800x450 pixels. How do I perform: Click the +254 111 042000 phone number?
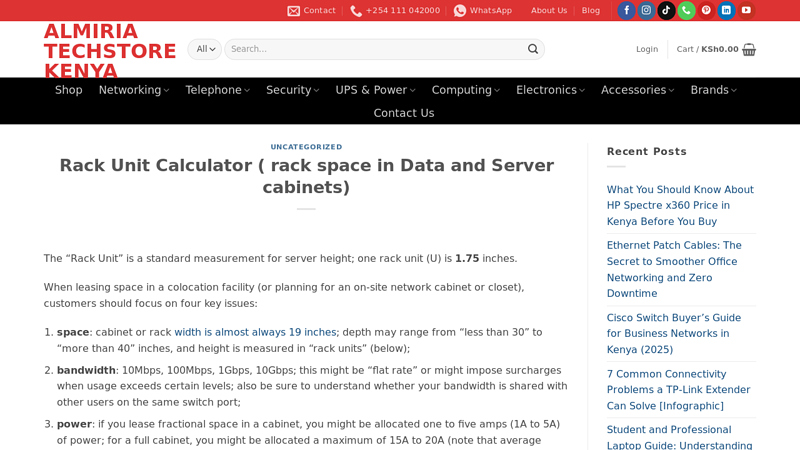tap(403, 10)
